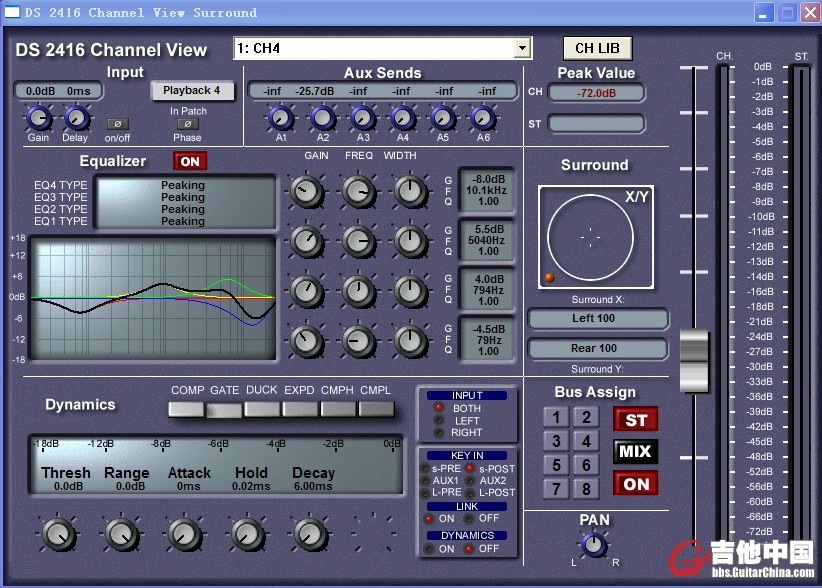Click the channel fader handle
The height and width of the screenshot is (588, 822).
pyautogui.click(x=694, y=361)
